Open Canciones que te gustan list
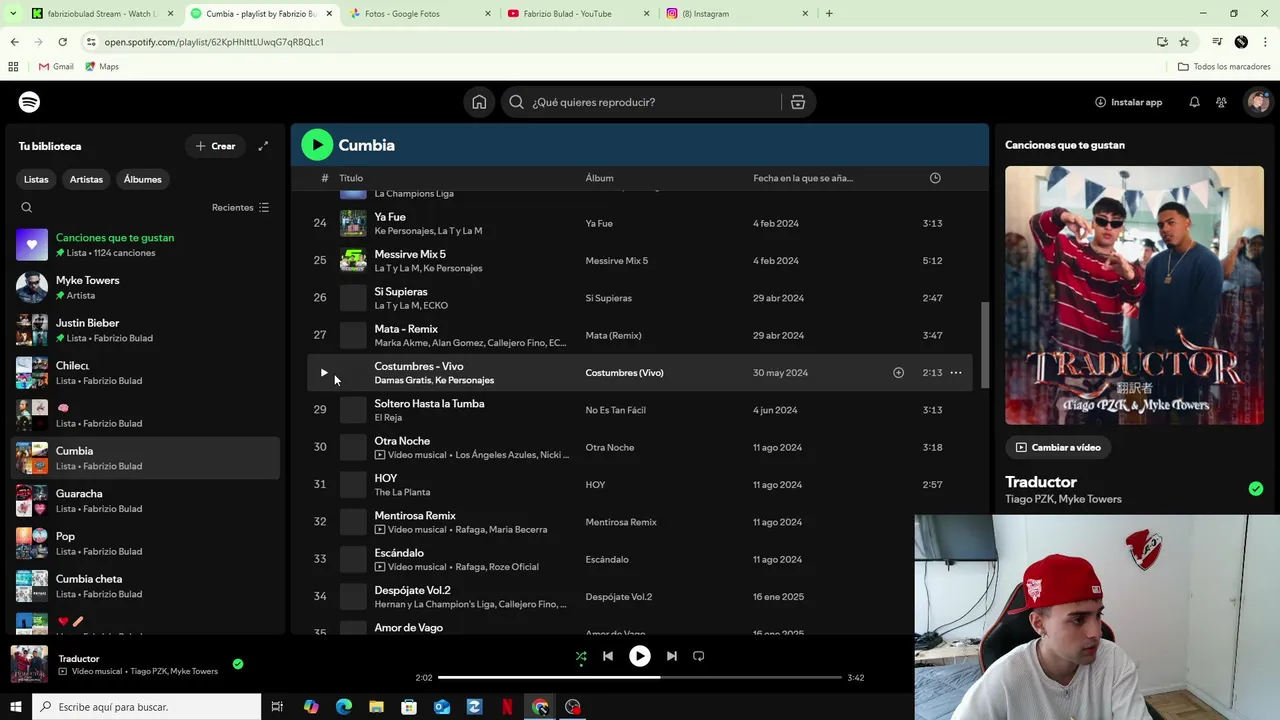1280x720 pixels. pos(145,245)
